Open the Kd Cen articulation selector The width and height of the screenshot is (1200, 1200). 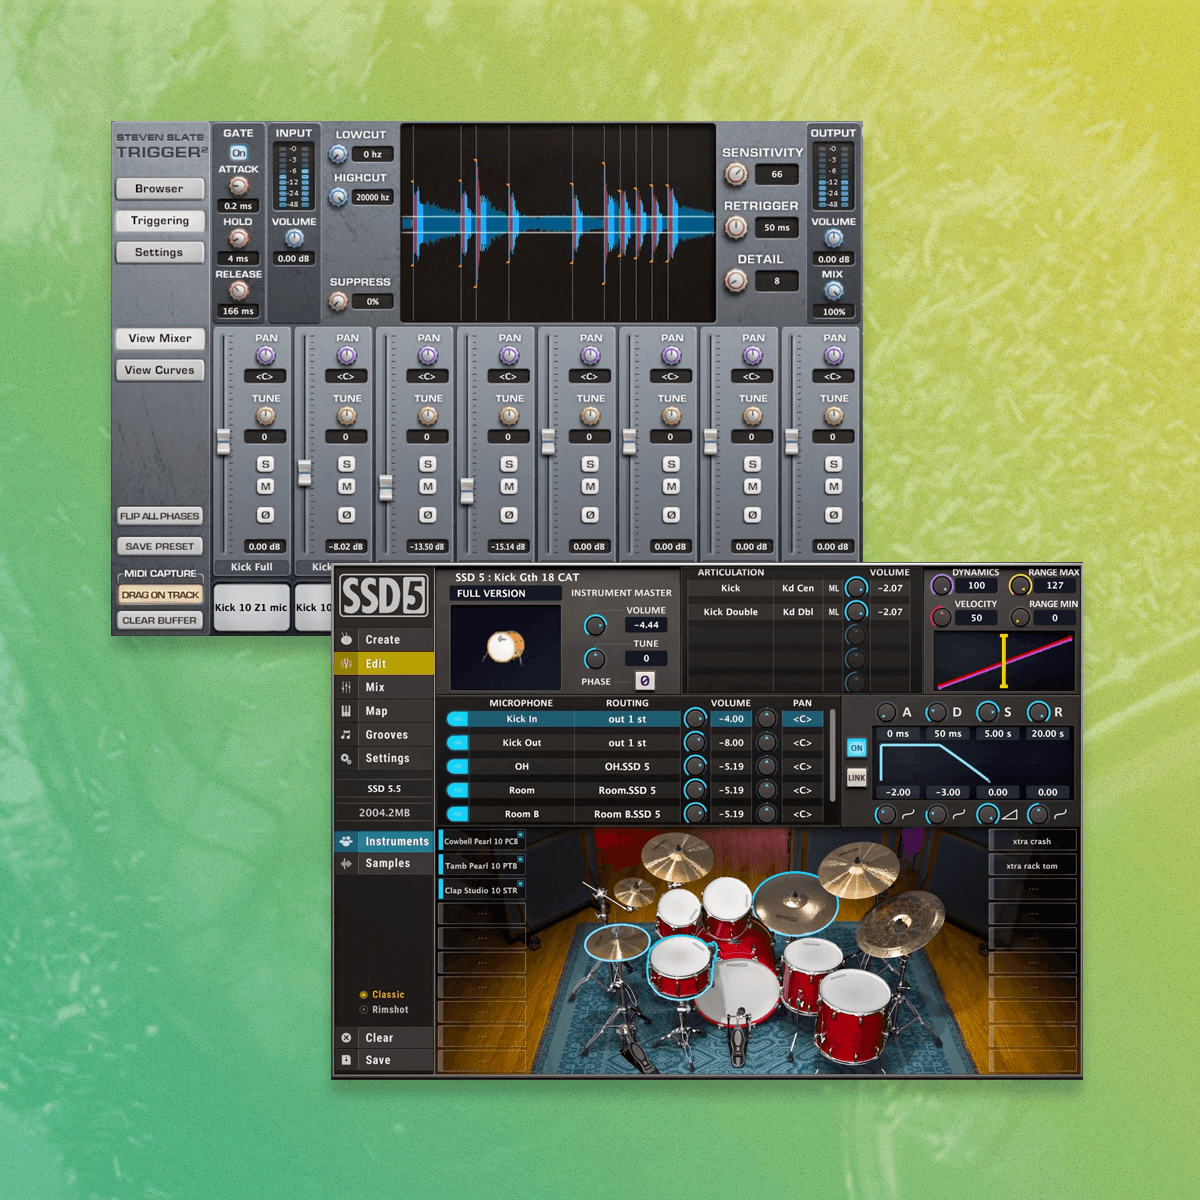tap(798, 589)
